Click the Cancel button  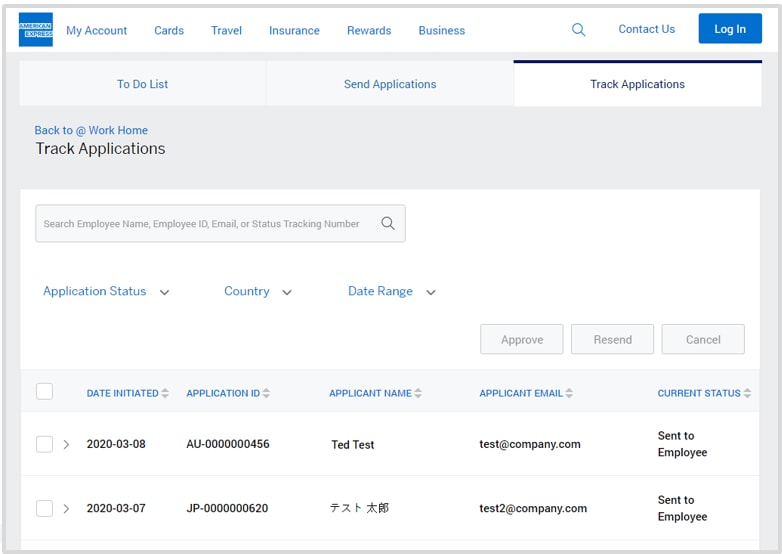(703, 339)
